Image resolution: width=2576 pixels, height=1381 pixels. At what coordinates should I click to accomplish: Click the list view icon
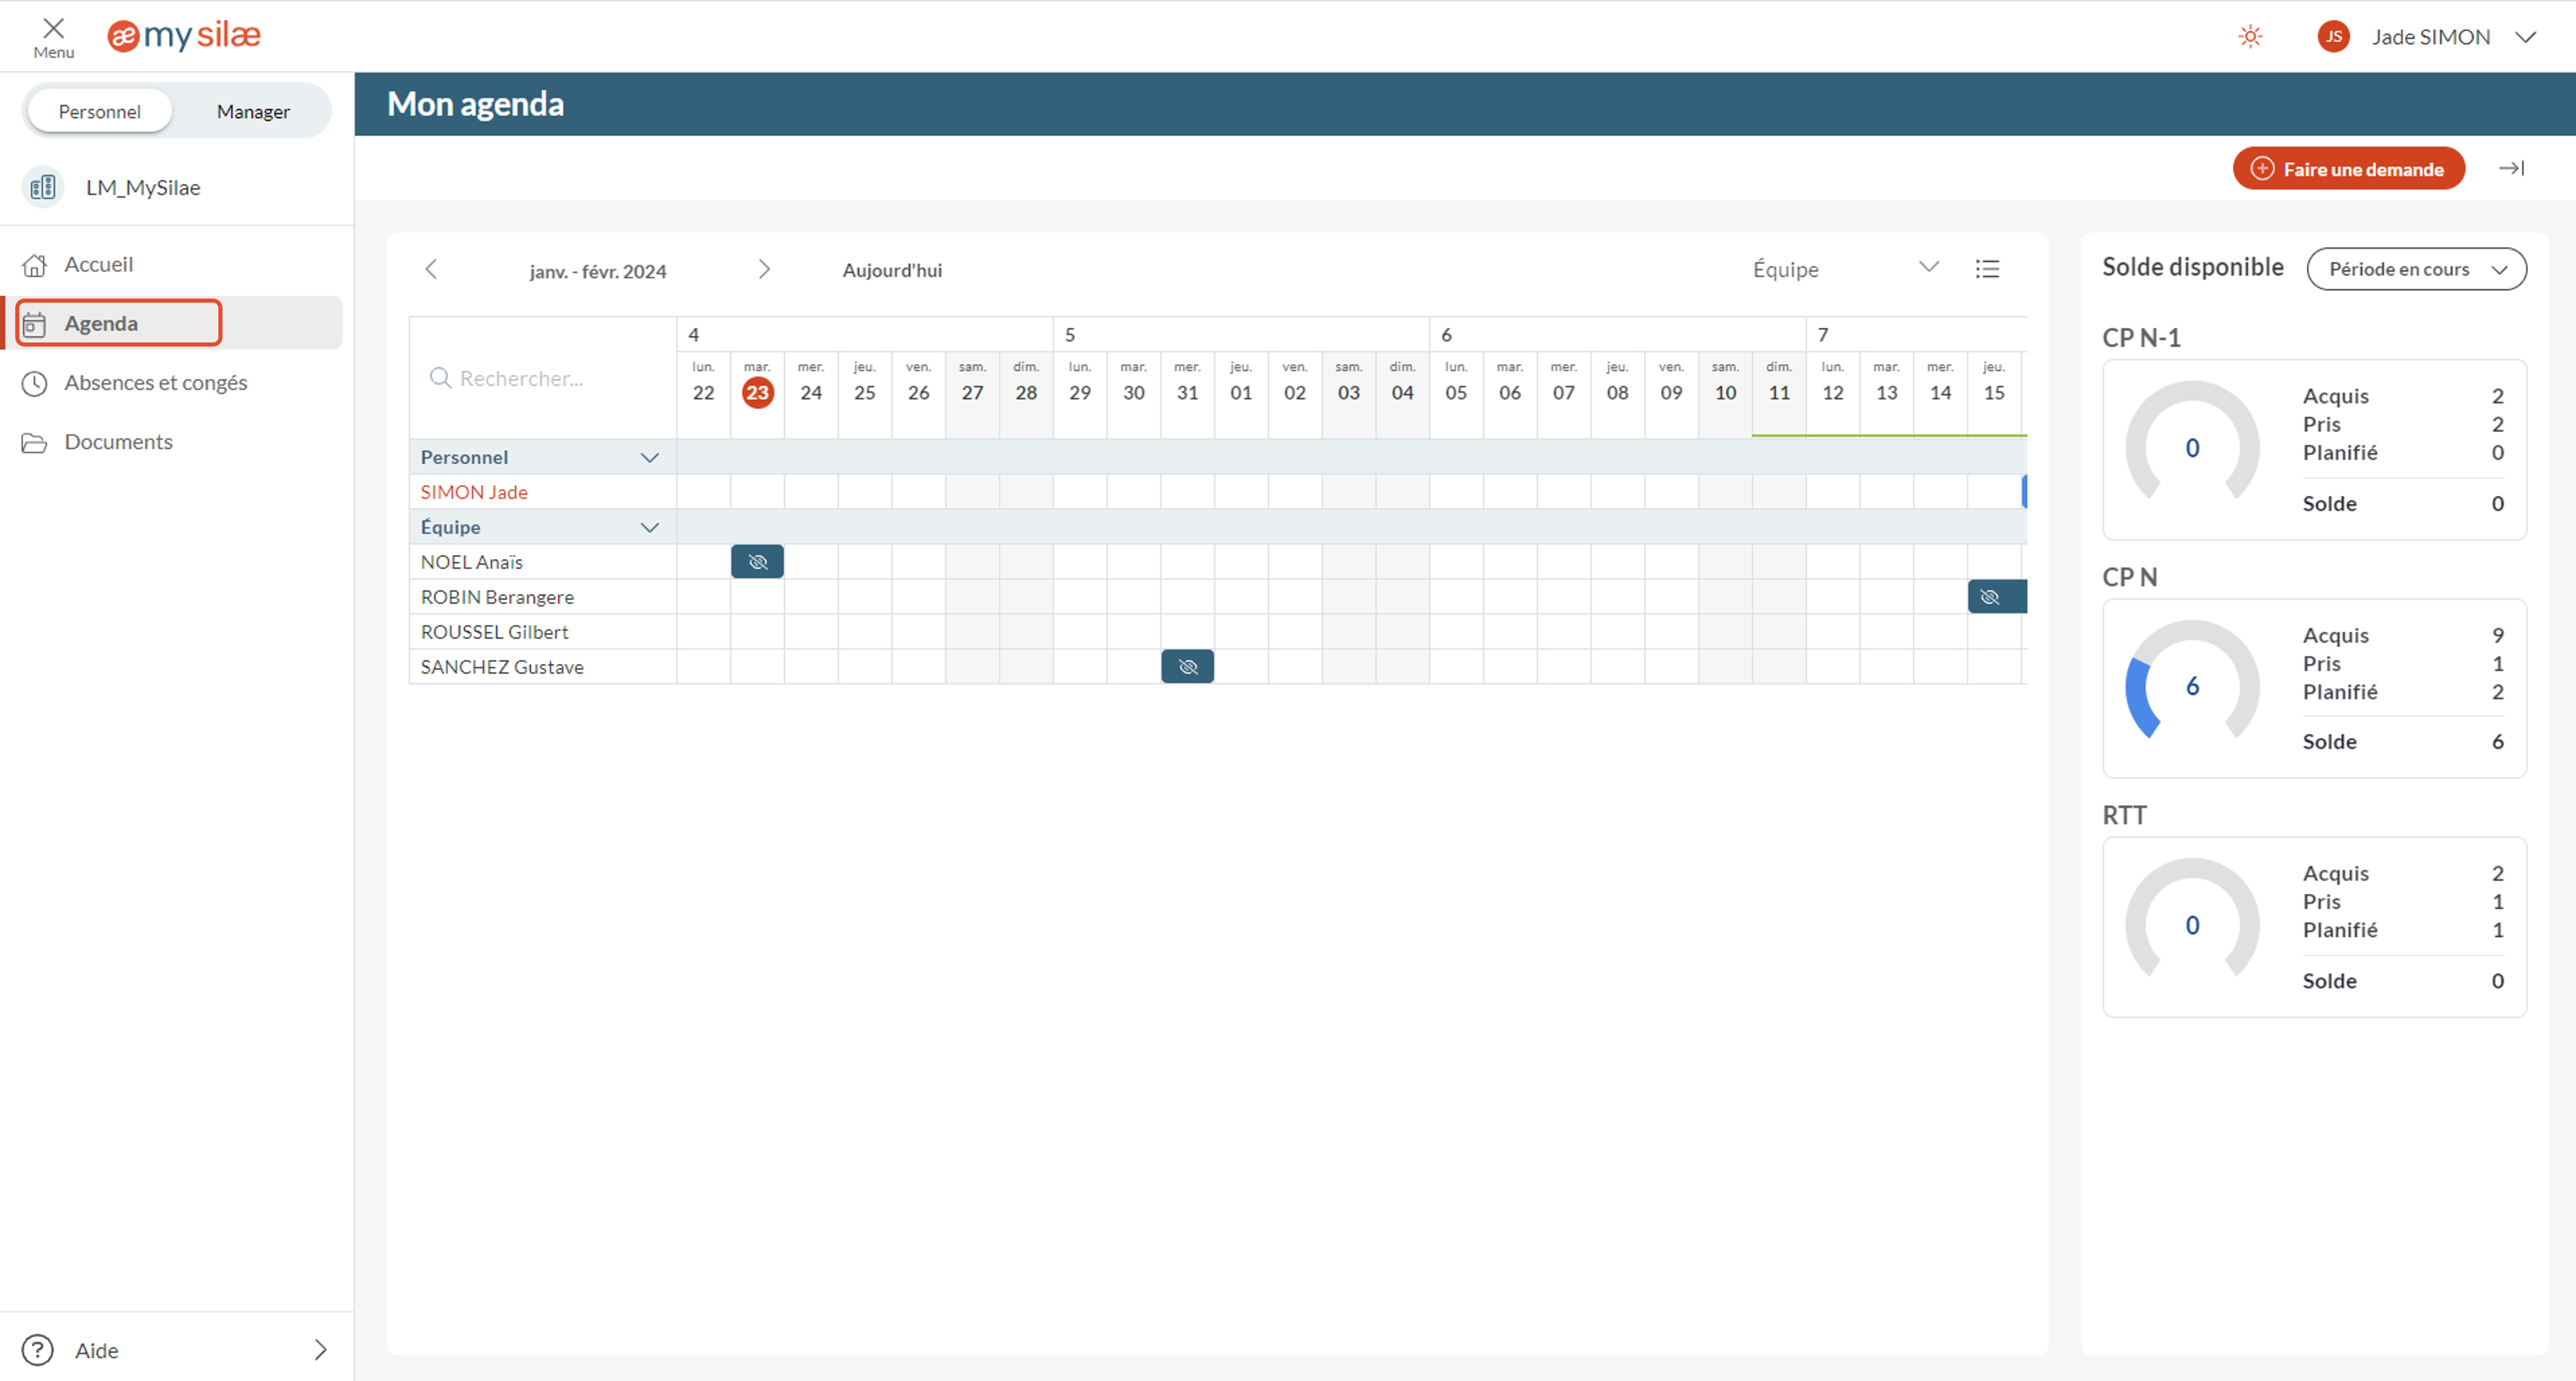tap(1987, 269)
